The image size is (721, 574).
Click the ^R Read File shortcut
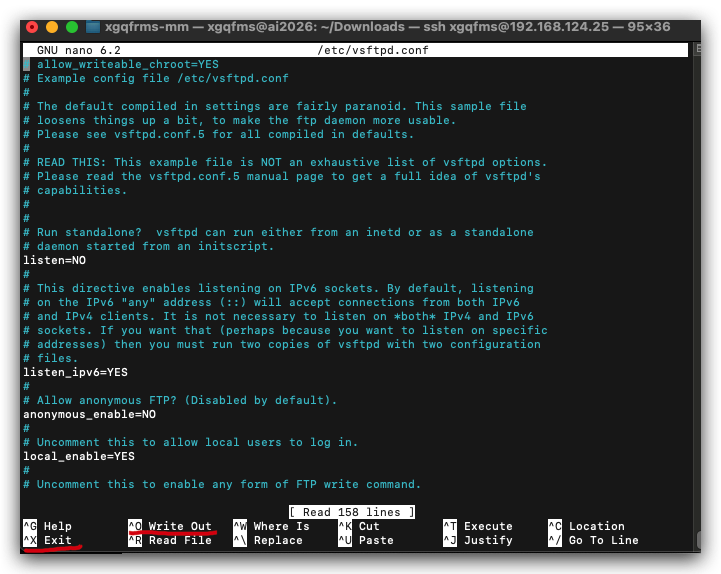click(170, 540)
